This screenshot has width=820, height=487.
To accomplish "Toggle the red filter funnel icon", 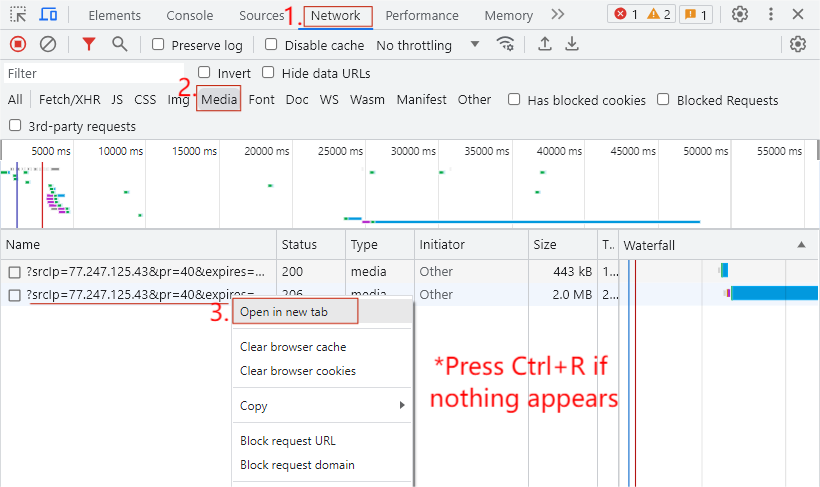I will 89,44.
